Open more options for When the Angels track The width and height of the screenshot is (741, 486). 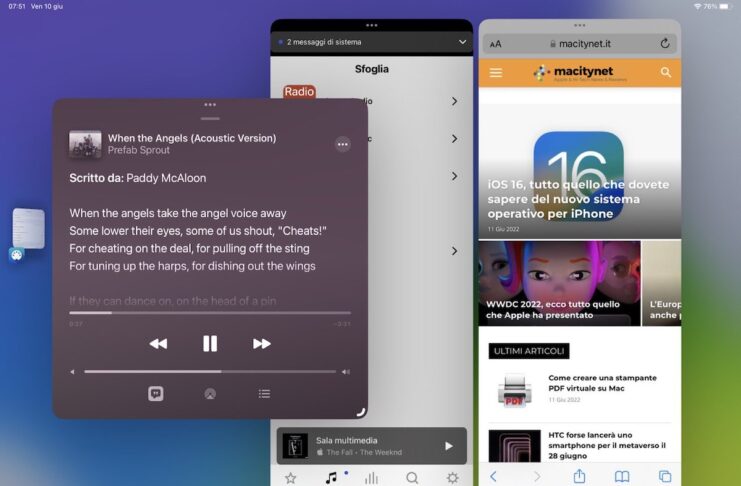pos(343,144)
